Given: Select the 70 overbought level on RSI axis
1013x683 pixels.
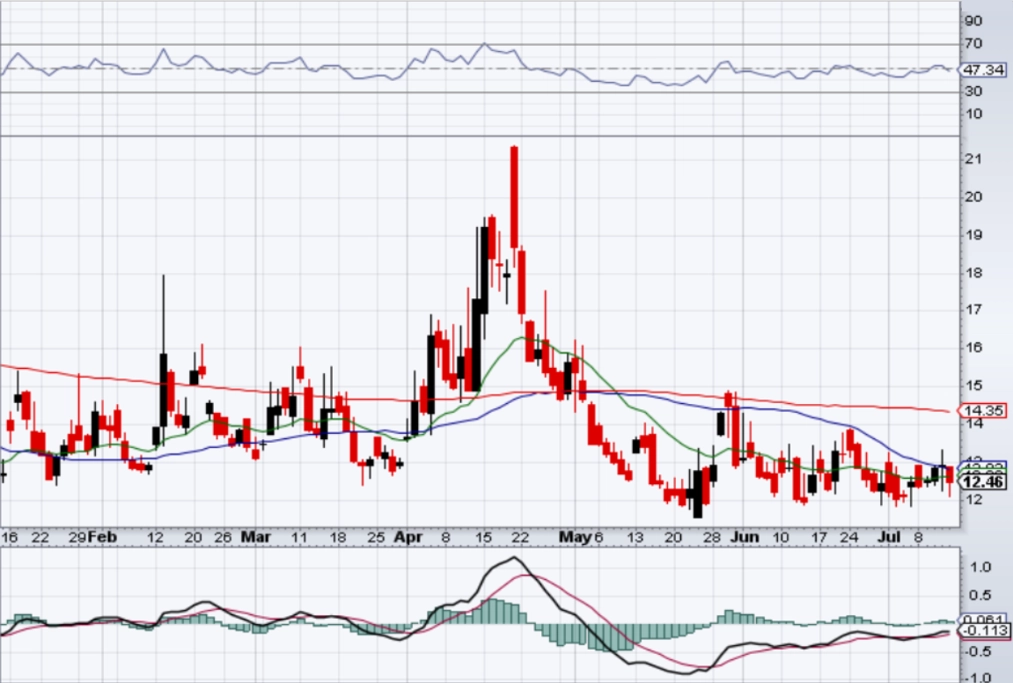Looking at the screenshot, I should [973, 44].
